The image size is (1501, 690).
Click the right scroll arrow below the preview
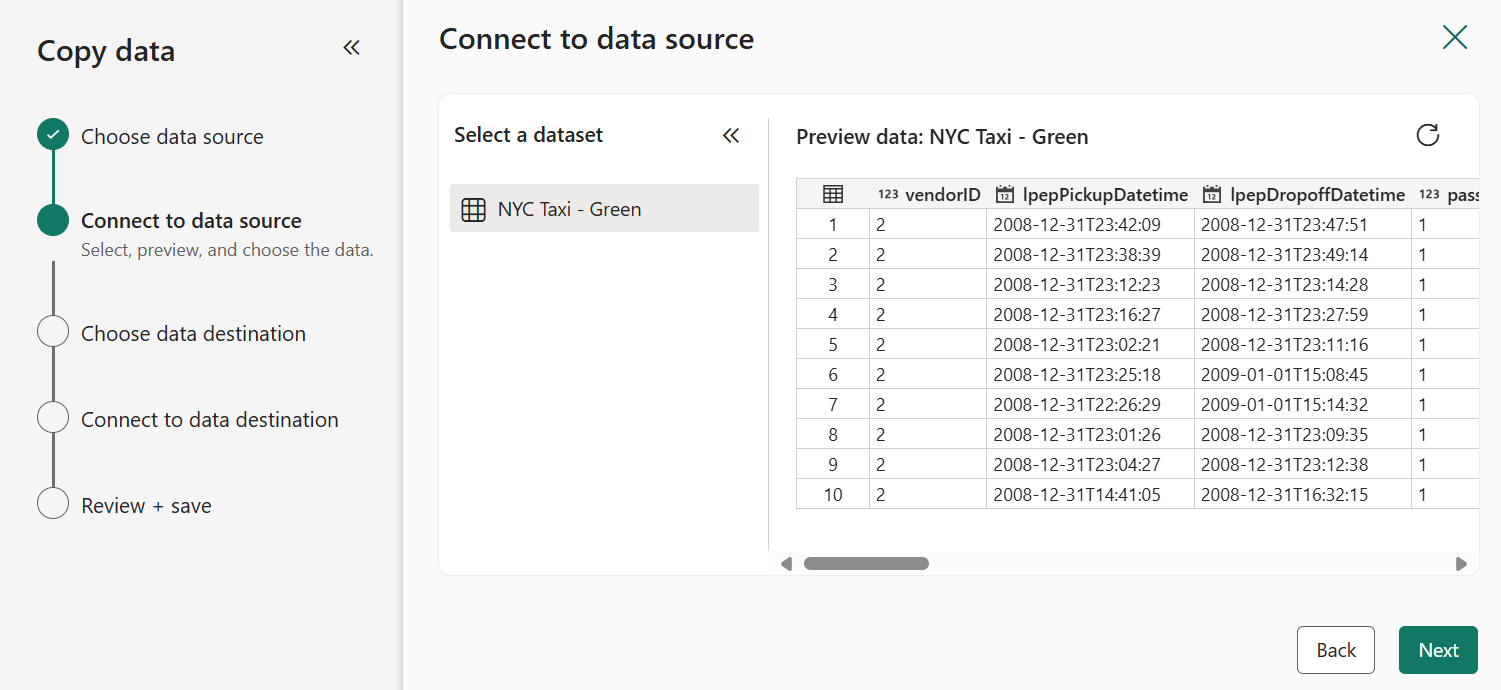point(1460,563)
